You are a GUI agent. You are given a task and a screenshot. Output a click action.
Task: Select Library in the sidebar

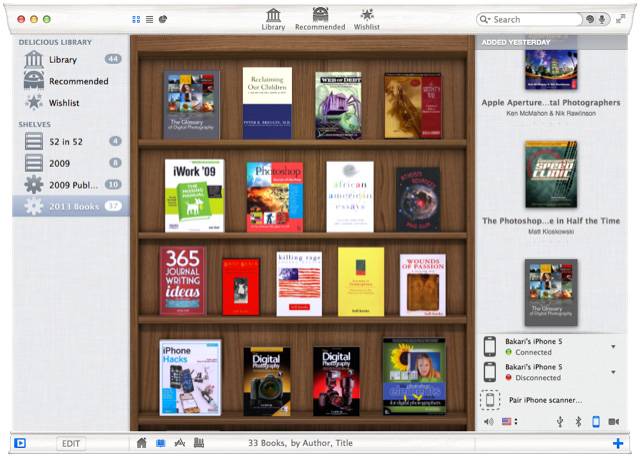coord(71,60)
